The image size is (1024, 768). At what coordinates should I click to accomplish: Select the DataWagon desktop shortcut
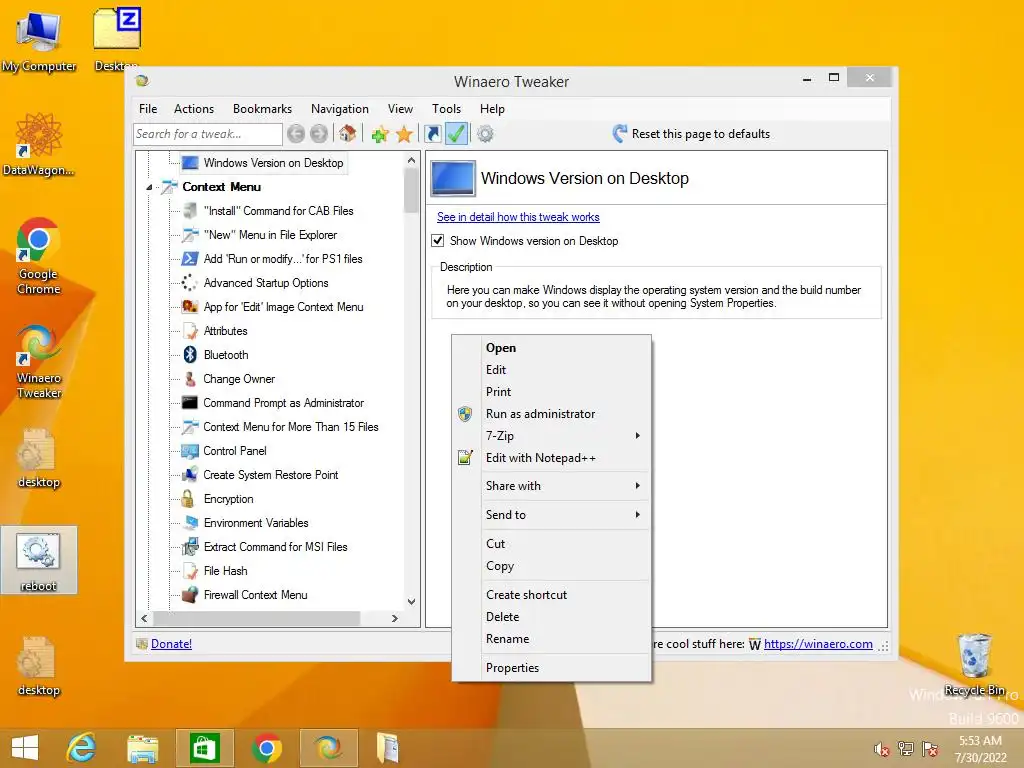[x=39, y=144]
